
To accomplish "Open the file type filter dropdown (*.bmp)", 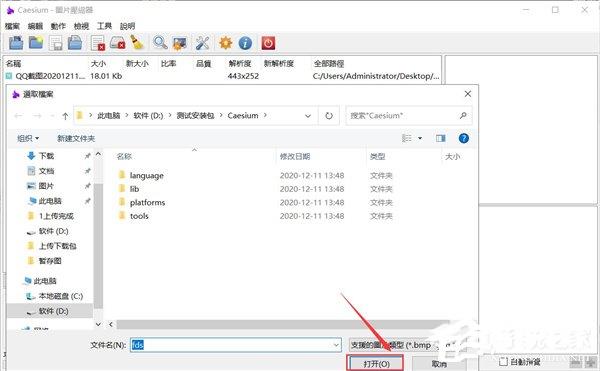I will pyautogui.click(x=402, y=345).
